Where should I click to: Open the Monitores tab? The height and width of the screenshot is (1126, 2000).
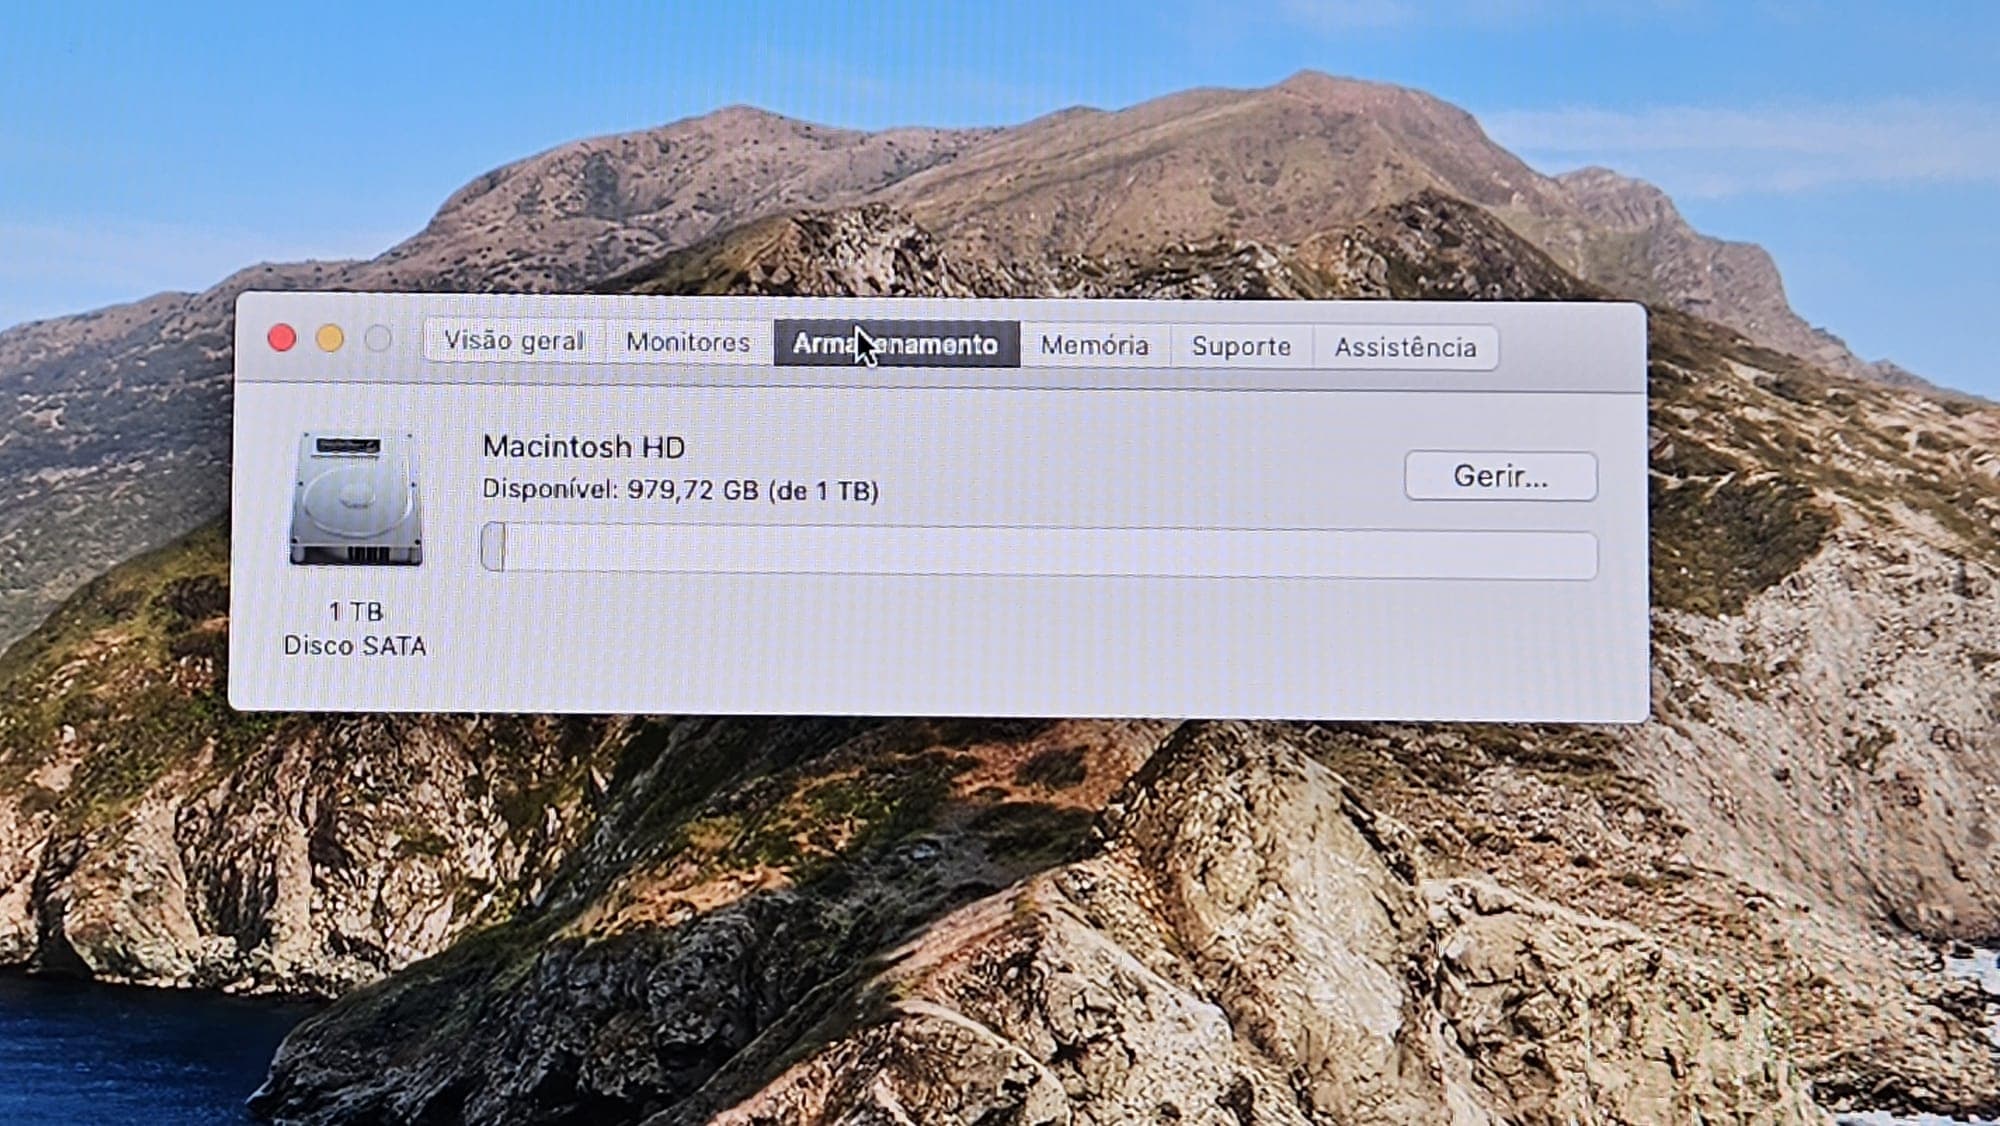tap(688, 342)
